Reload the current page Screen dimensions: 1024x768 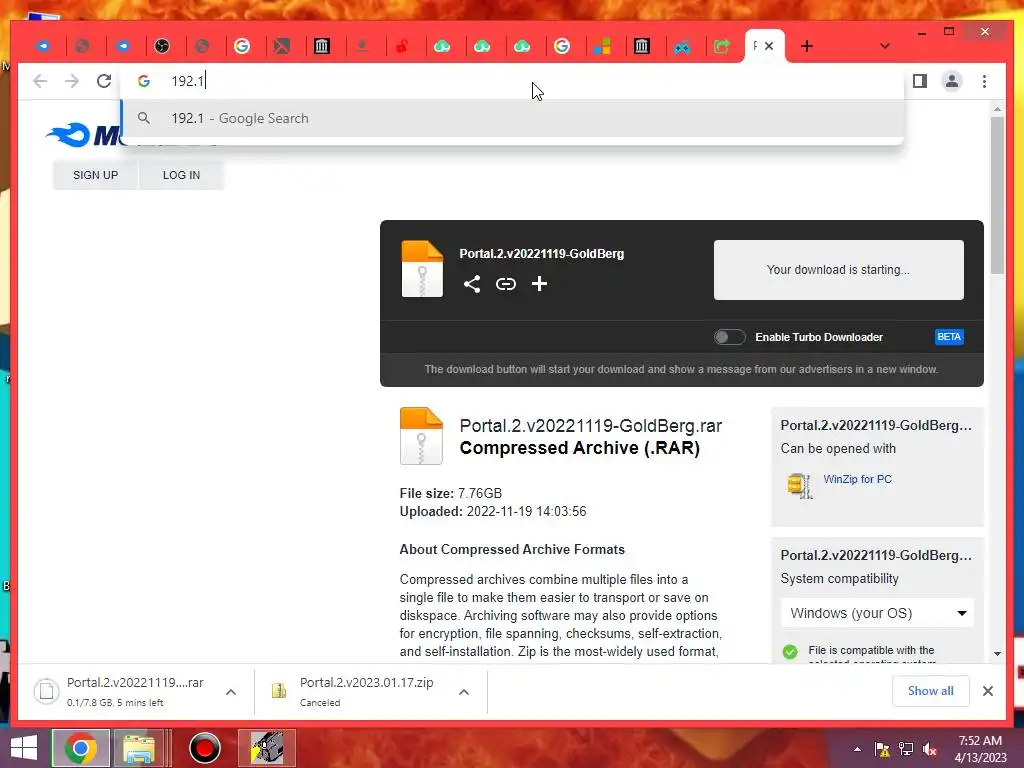point(104,81)
